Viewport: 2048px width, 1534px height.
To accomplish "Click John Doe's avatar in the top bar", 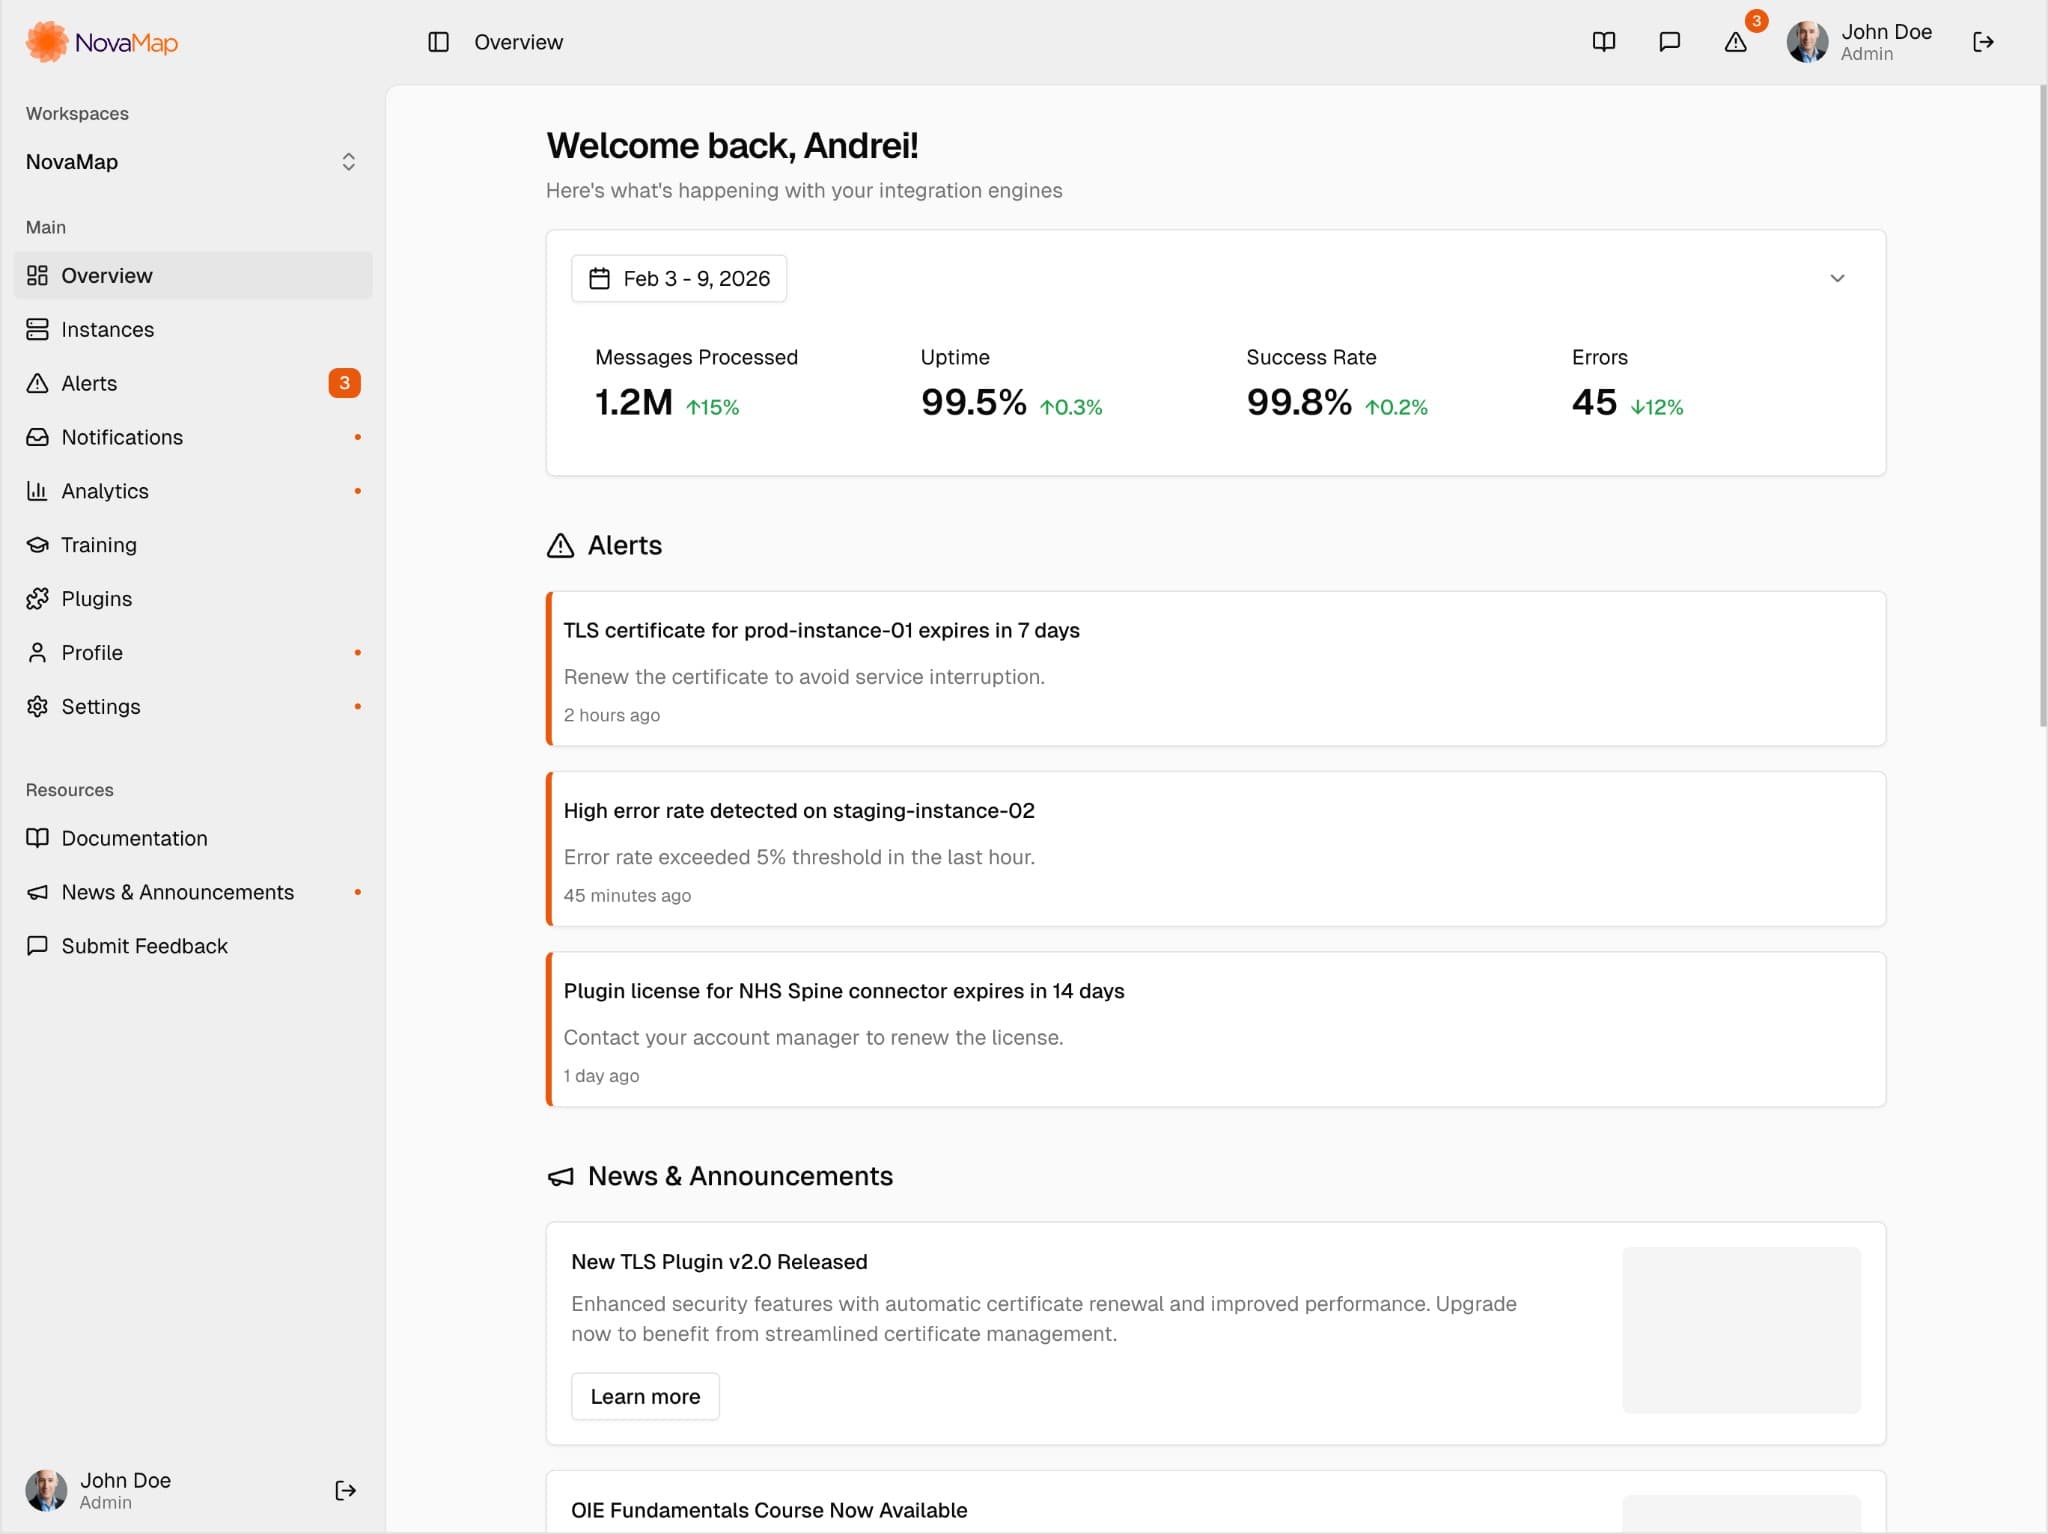I will [x=1806, y=42].
